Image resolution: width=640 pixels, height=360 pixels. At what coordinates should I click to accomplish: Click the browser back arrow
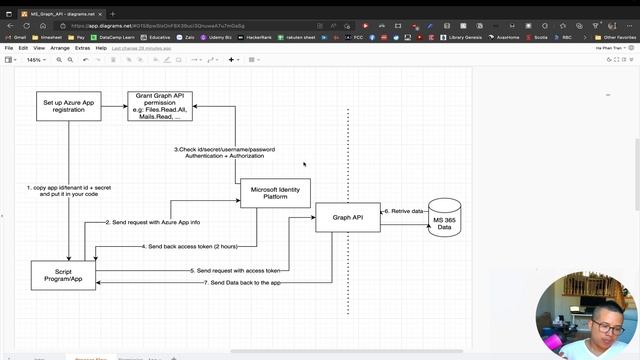pos(11,26)
